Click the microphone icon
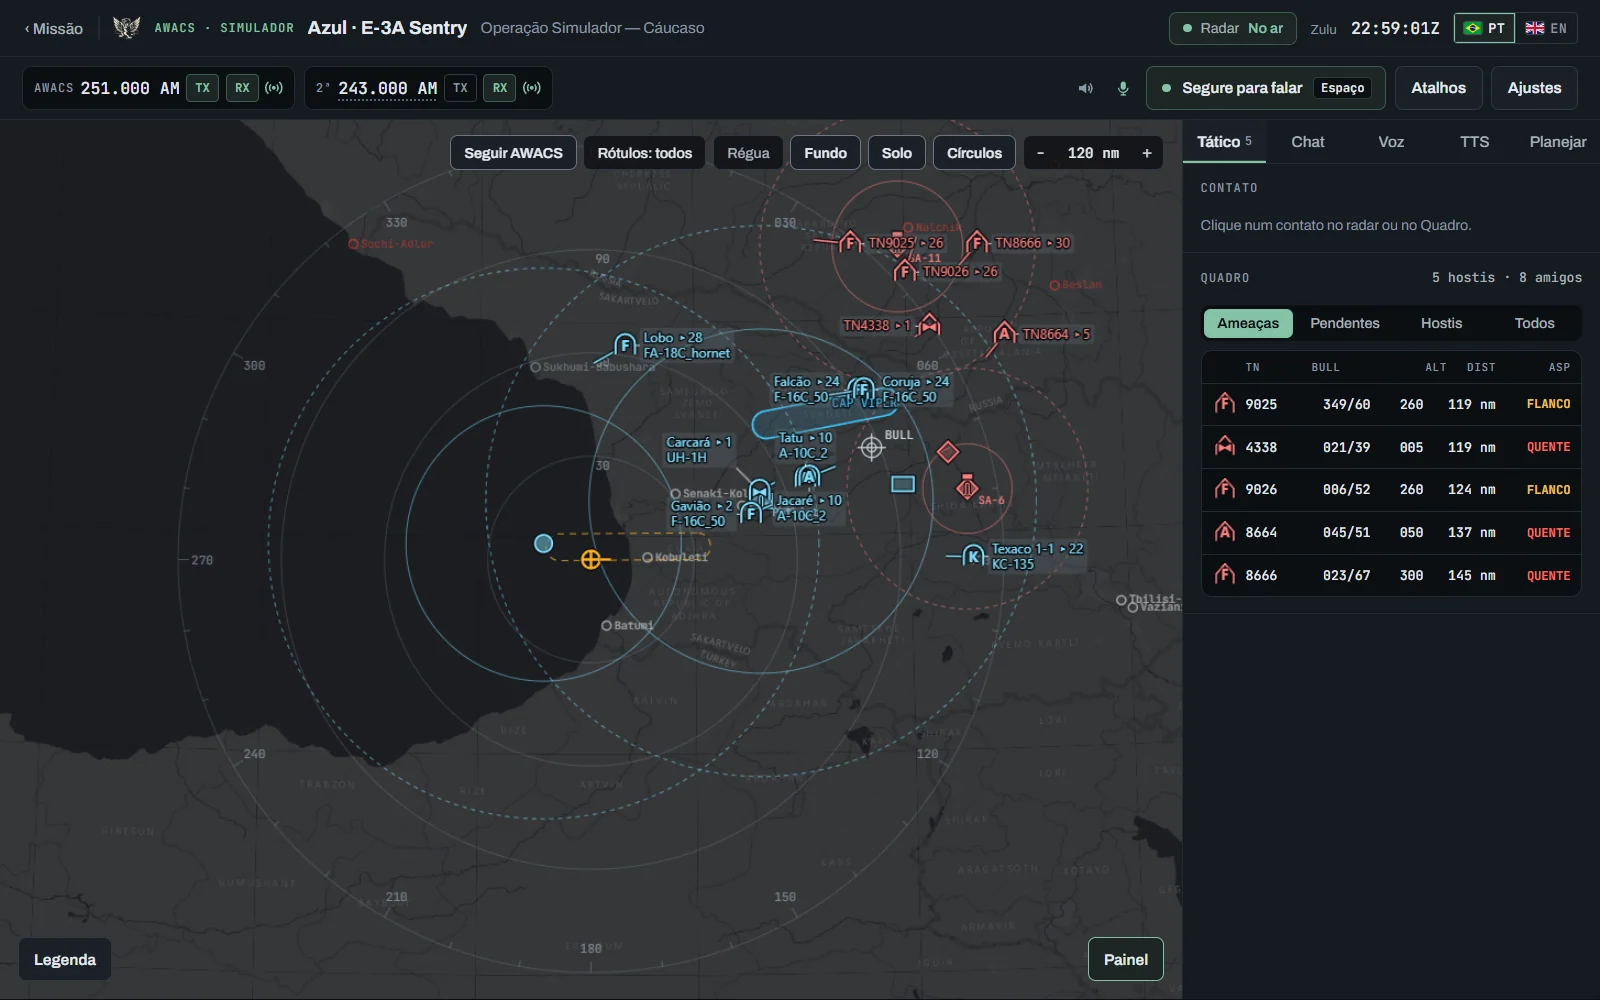Viewport: 1600px width, 1000px height. coord(1123,88)
